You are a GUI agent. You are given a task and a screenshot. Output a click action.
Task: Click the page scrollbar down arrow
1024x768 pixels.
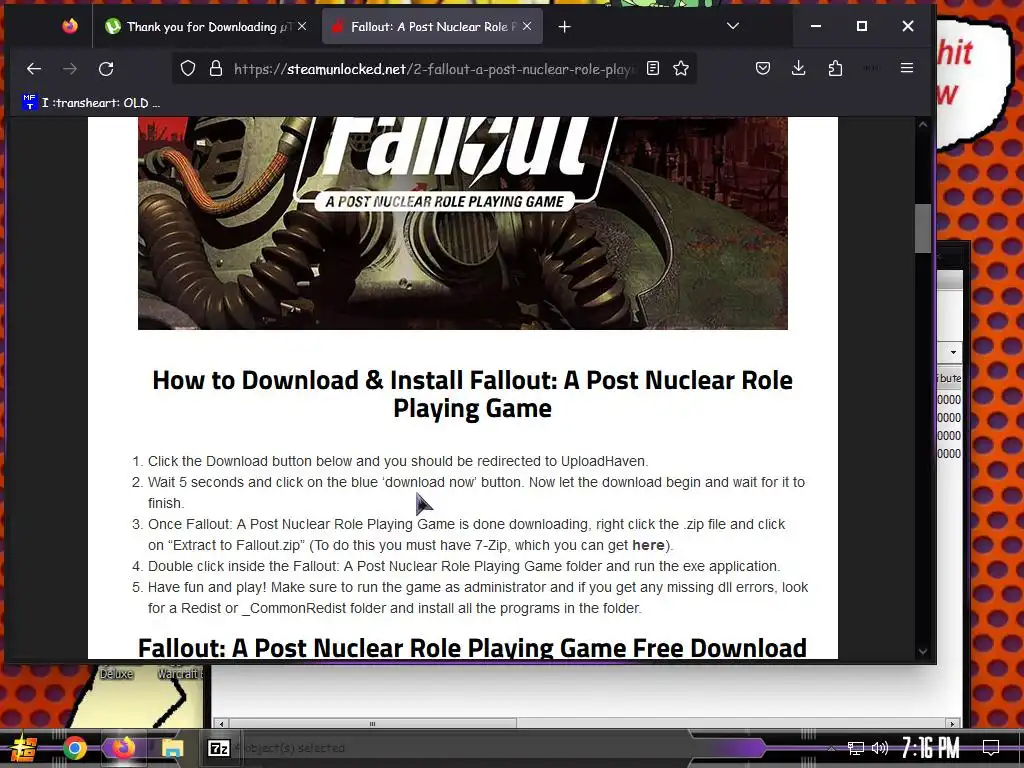(x=922, y=651)
